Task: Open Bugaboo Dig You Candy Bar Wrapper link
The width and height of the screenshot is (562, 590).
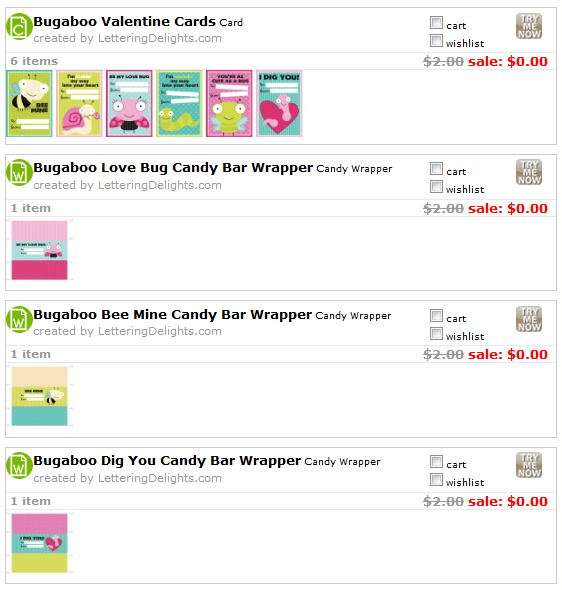Action: click(x=167, y=461)
